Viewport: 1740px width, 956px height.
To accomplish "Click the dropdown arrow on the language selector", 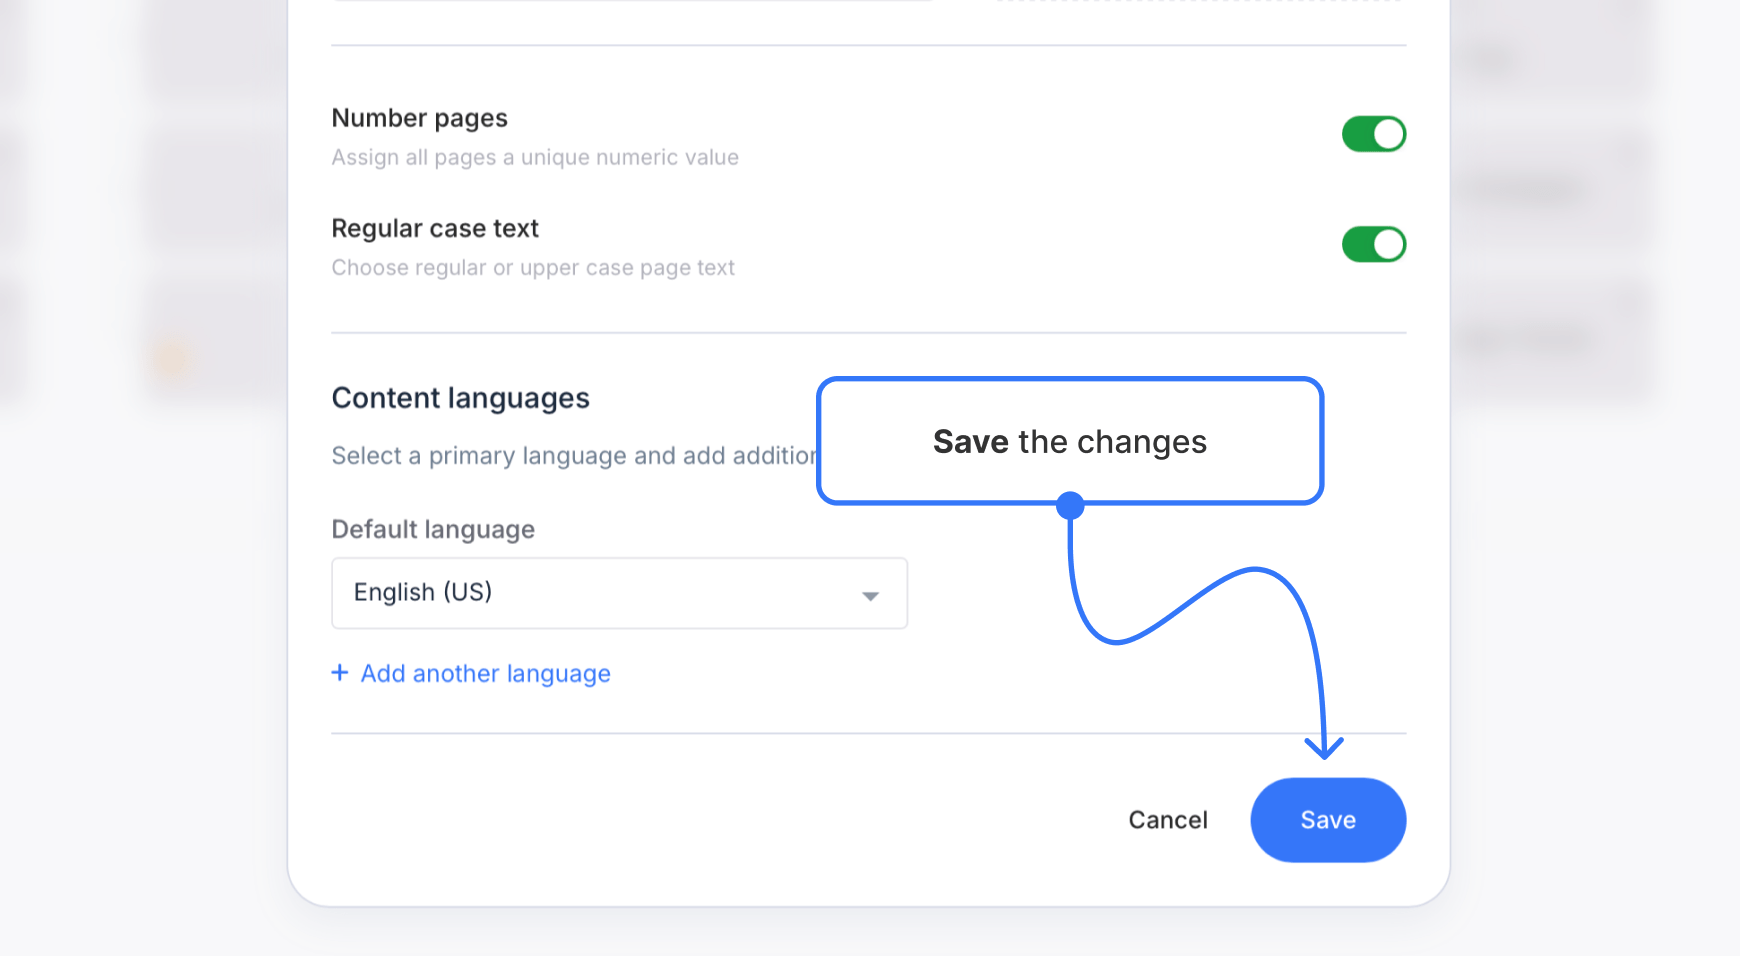I will click(x=870, y=593).
